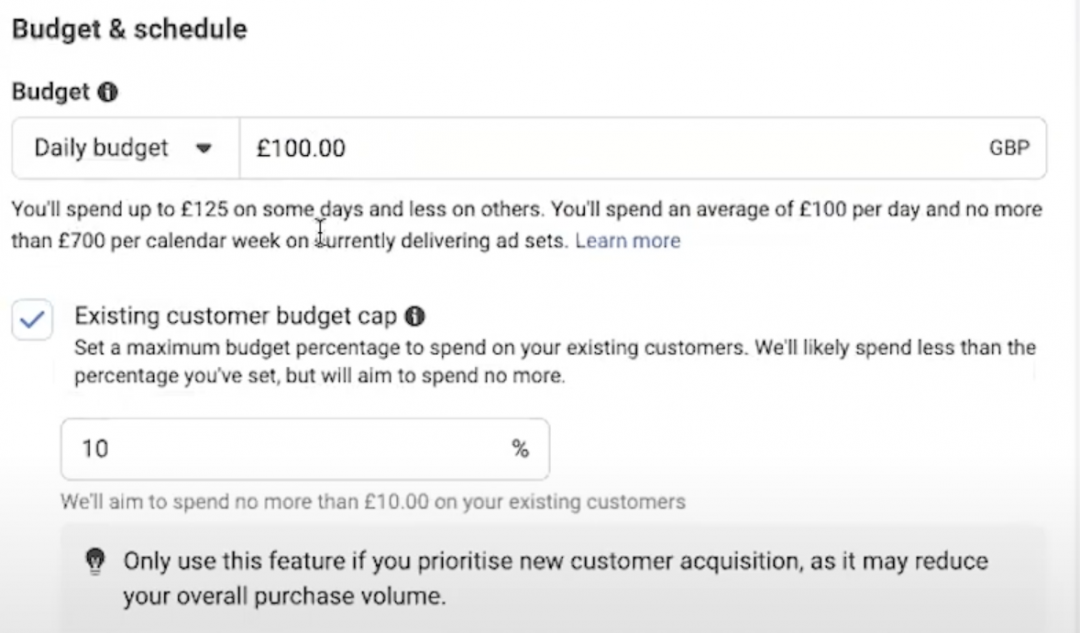1080x633 pixels.
Task: Click the GBP currency label in the budget field
Action: pyautogui.click(x=1009, y=148)
